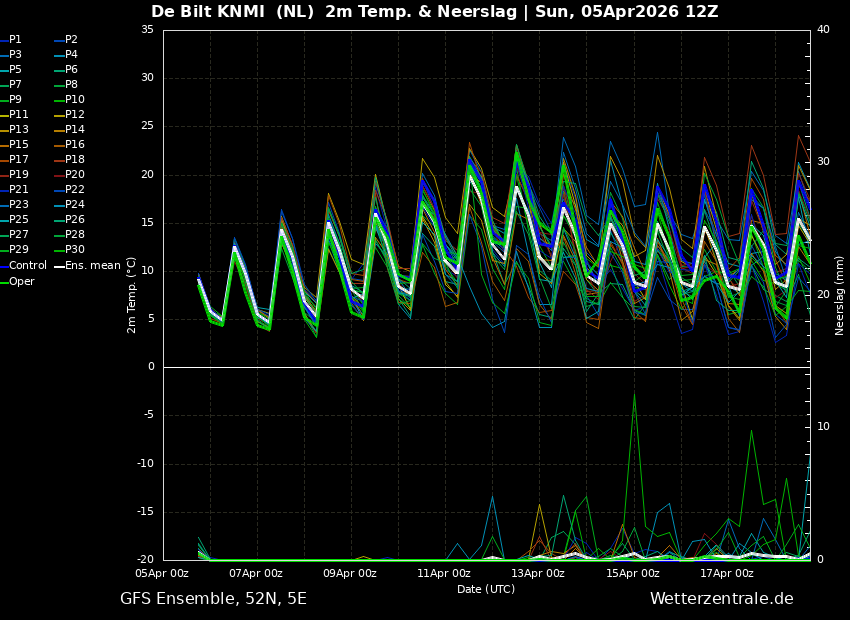This screenshot has width=850, height=620.
Task: Click the 2m Temp. (°C) axis label
Action: click(x=132, y=294)
